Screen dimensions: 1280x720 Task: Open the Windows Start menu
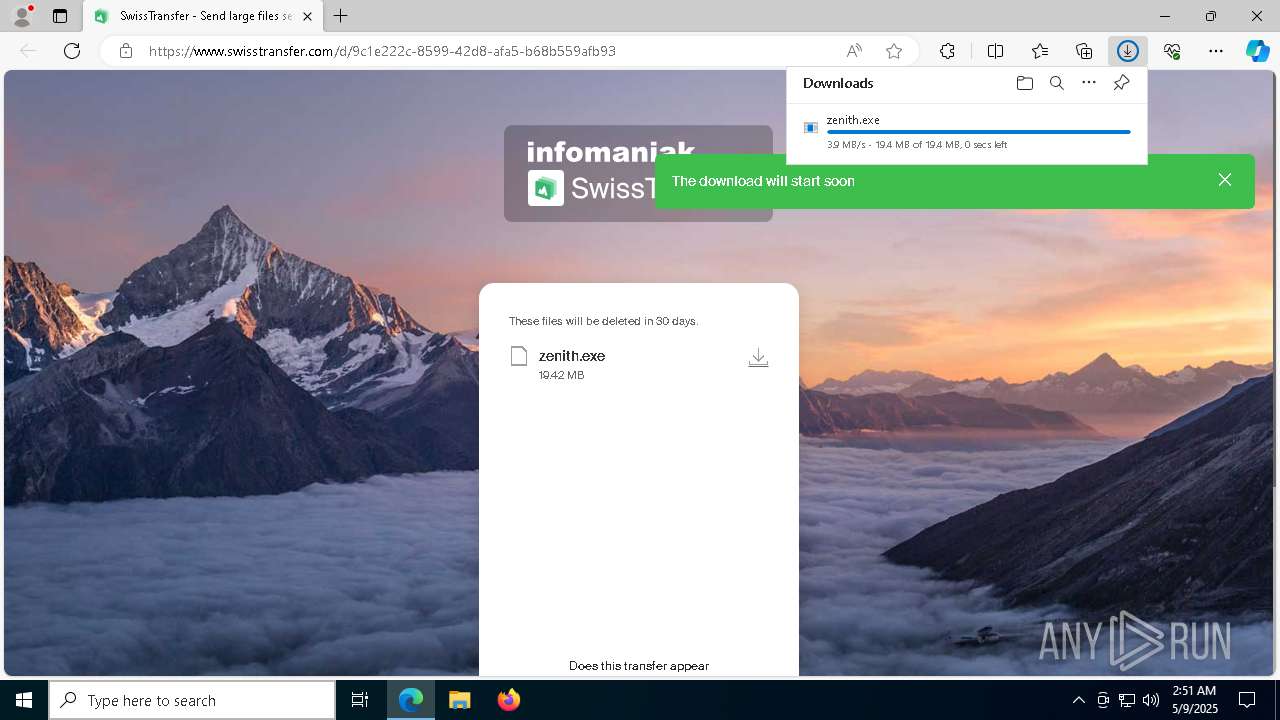click(24, 700)
